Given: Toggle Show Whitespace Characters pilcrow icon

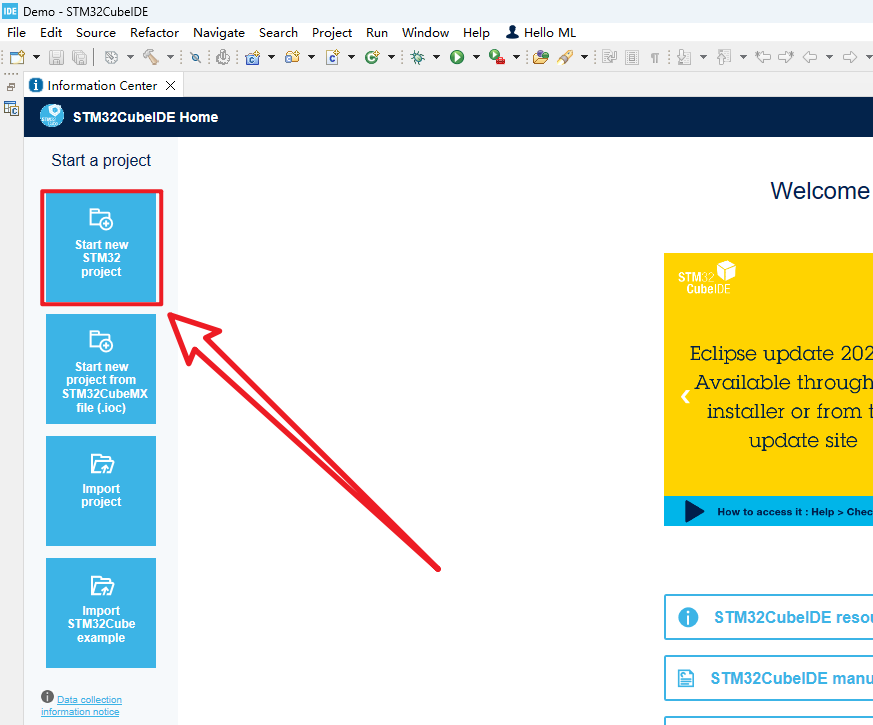Looking at the screenshot, I should pyautogui.click(x=655, y=57).
